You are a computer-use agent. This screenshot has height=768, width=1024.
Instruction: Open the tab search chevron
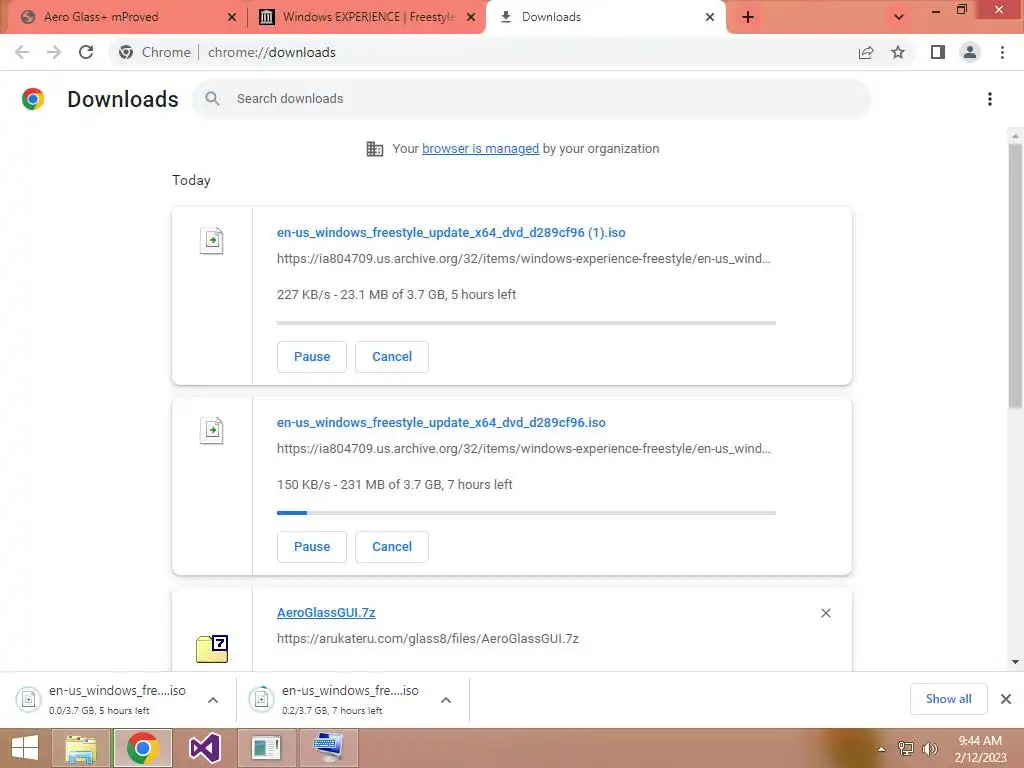coord(899,17)
